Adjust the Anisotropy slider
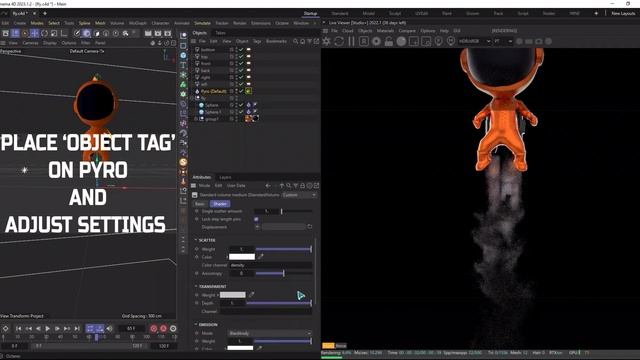The width and height of the screenshot is (640, 360). coord(284,273)
